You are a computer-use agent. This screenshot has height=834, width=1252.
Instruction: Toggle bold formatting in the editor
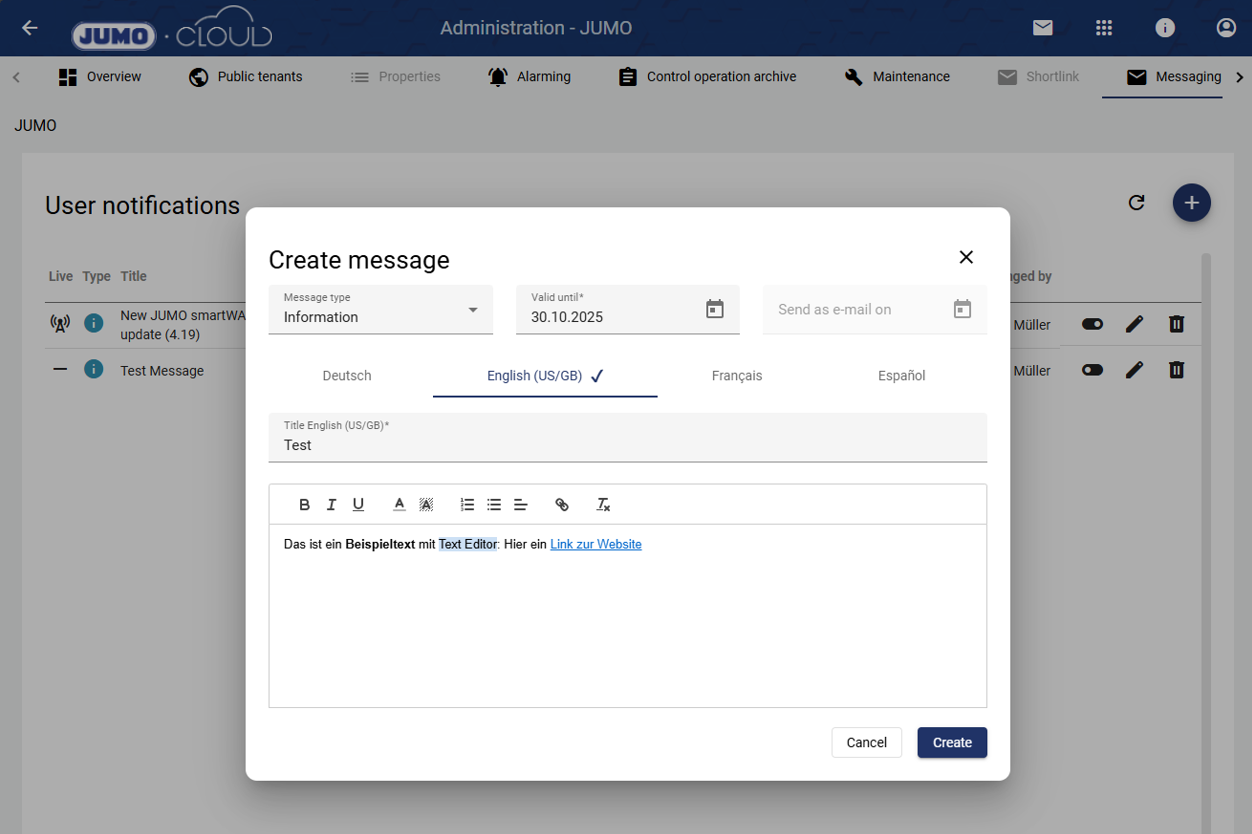point(305,505)
